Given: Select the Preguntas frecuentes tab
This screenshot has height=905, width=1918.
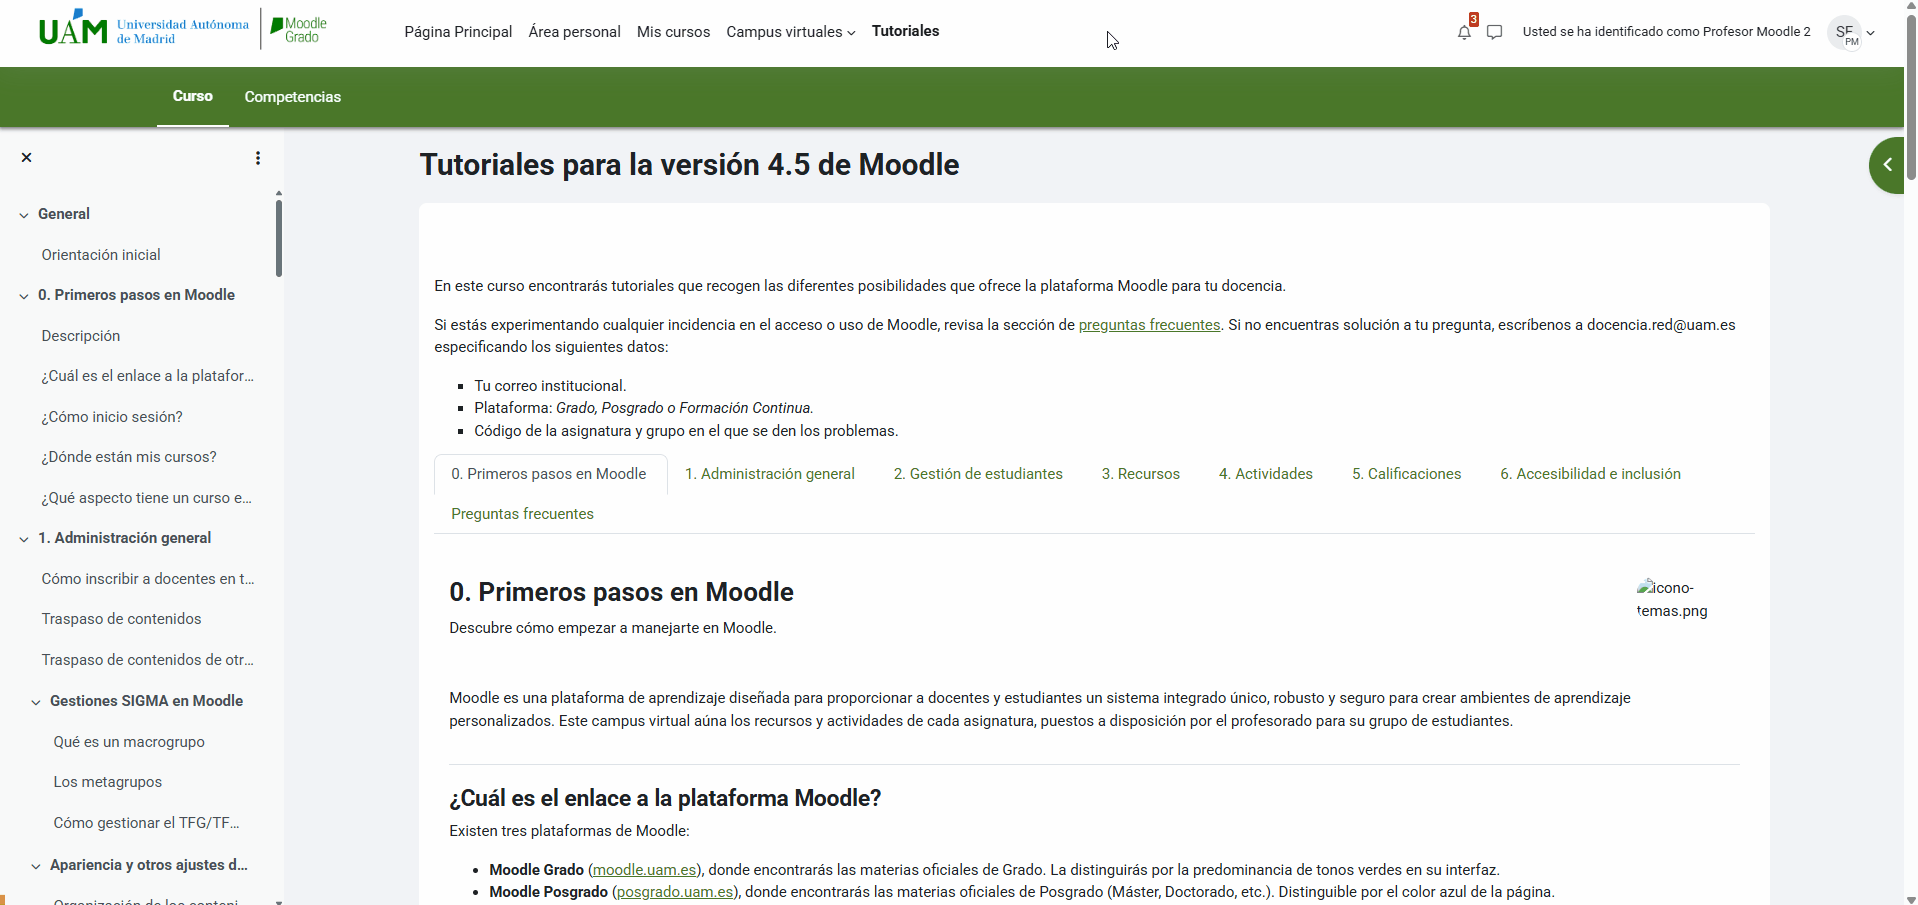Looking at the screenshot, I should tap(522, 514).
